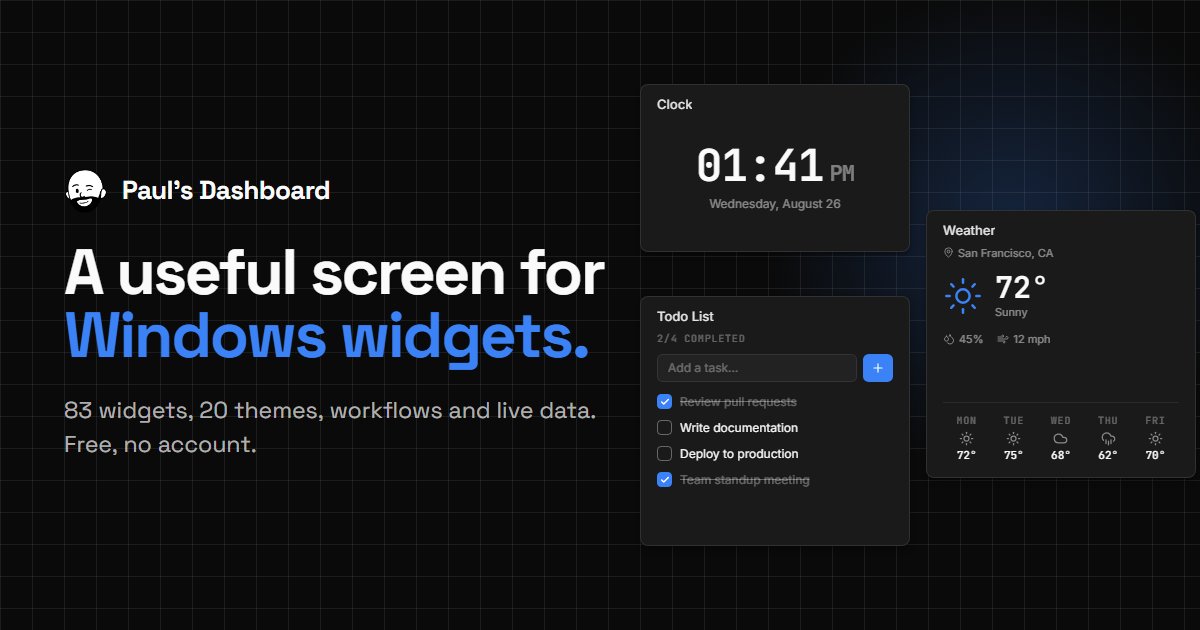Click Tuesday's sunny forecast icon

tap(1013, 438)
